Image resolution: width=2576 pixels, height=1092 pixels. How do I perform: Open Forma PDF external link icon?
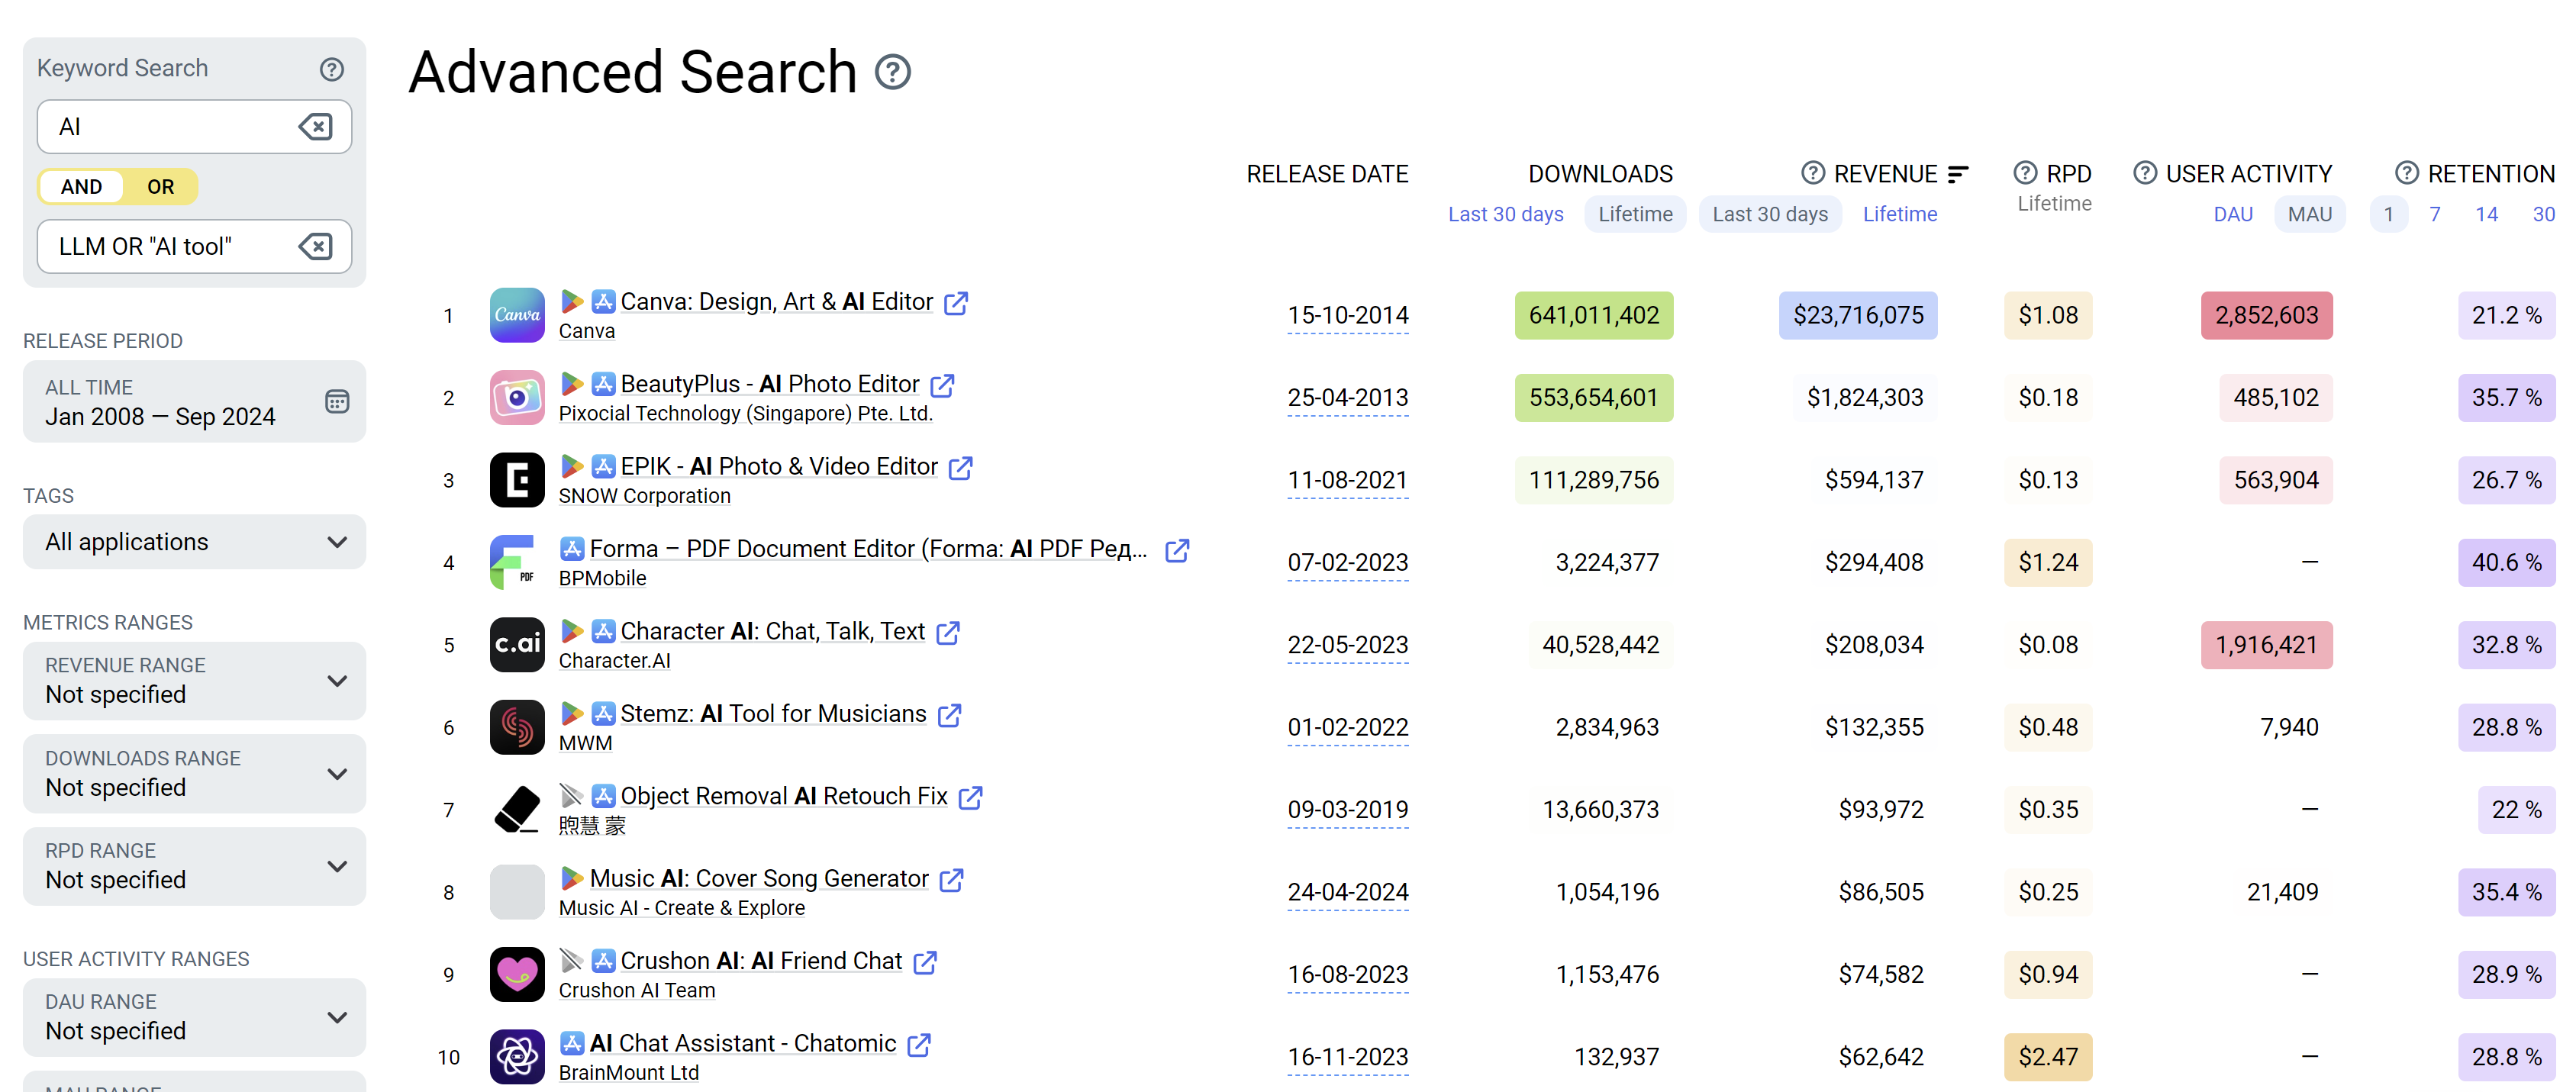1177,550
